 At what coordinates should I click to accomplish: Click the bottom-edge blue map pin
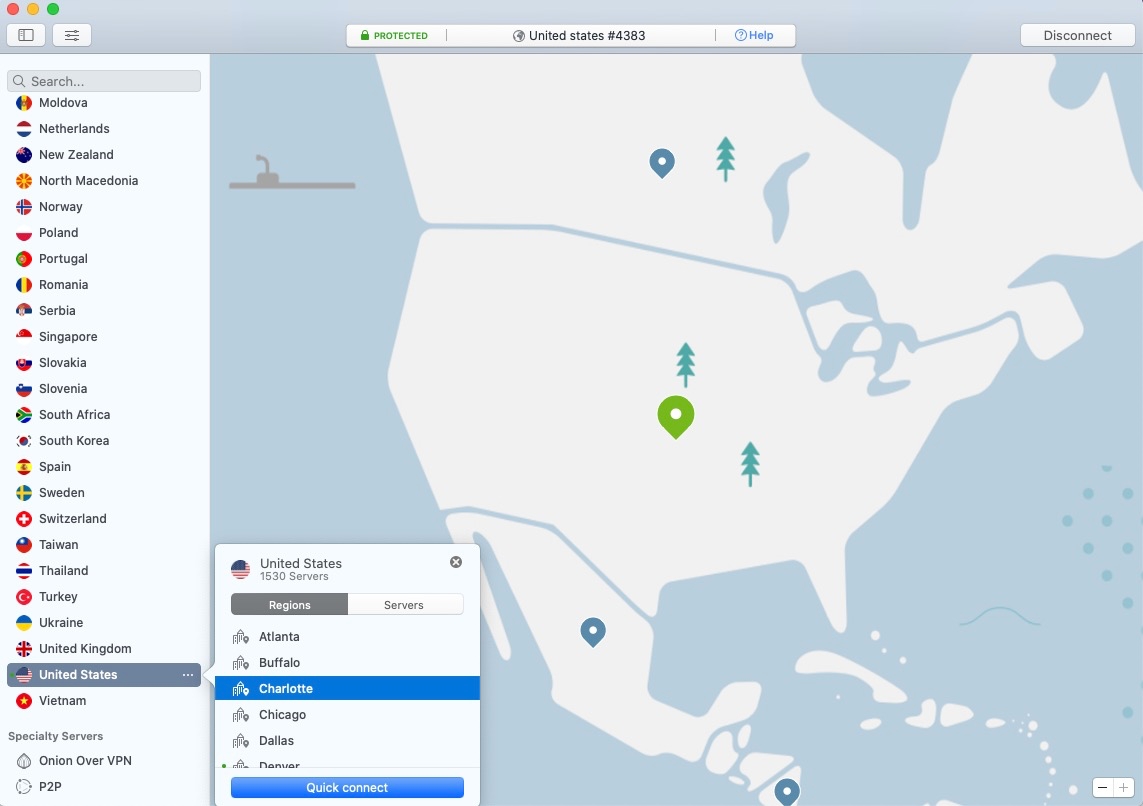point(787,791)
